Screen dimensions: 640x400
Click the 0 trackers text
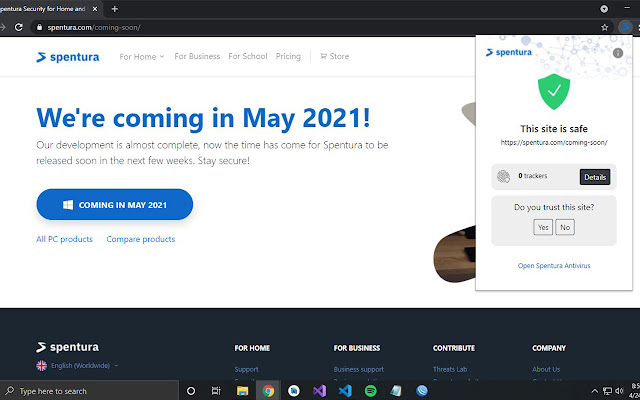click(x=533, y=176)
